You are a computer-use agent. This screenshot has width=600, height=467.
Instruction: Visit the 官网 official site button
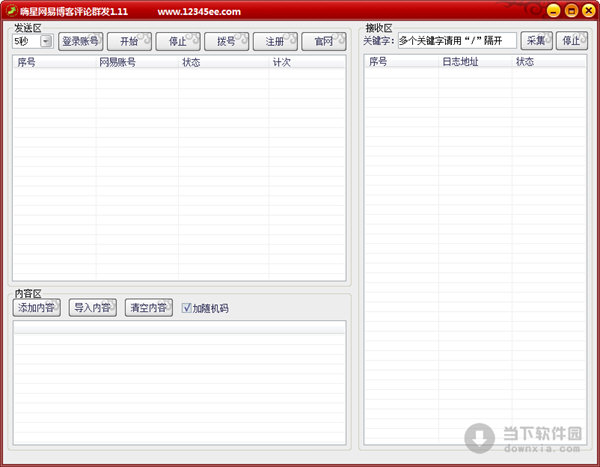click(324, 41)
